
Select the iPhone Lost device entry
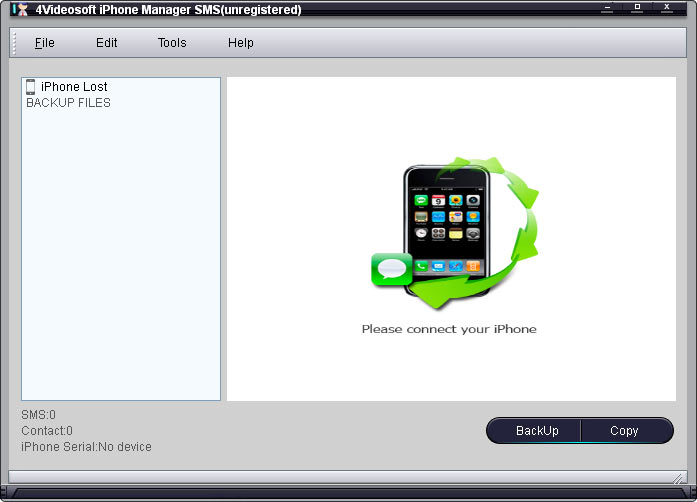click(74, 87)
